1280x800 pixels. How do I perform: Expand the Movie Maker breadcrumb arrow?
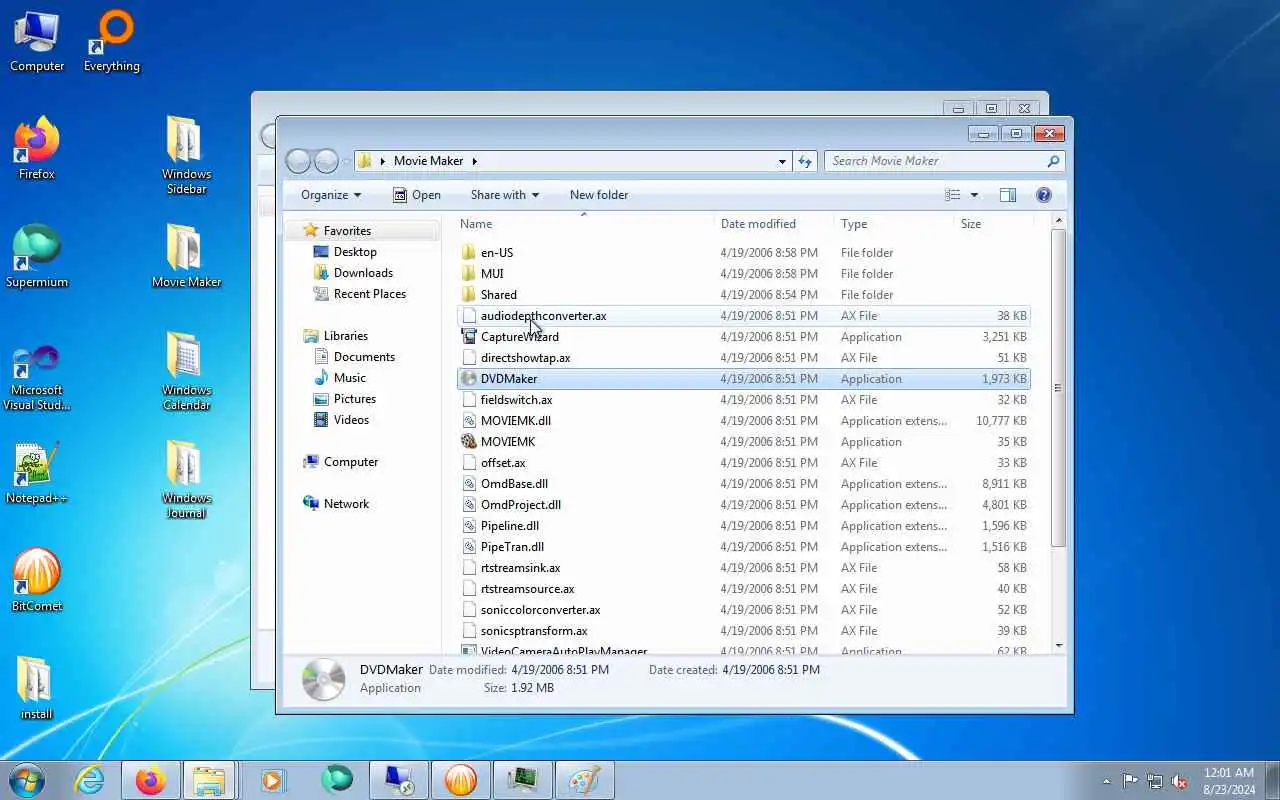[x=475, y=161]
